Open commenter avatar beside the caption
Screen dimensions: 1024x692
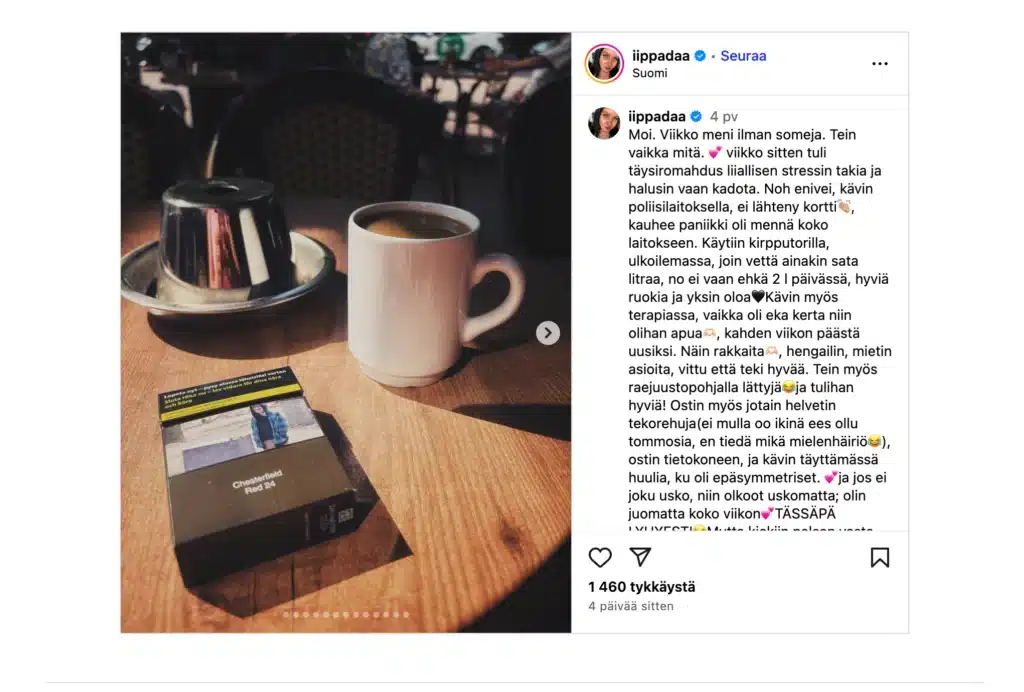tap(604, 123)
